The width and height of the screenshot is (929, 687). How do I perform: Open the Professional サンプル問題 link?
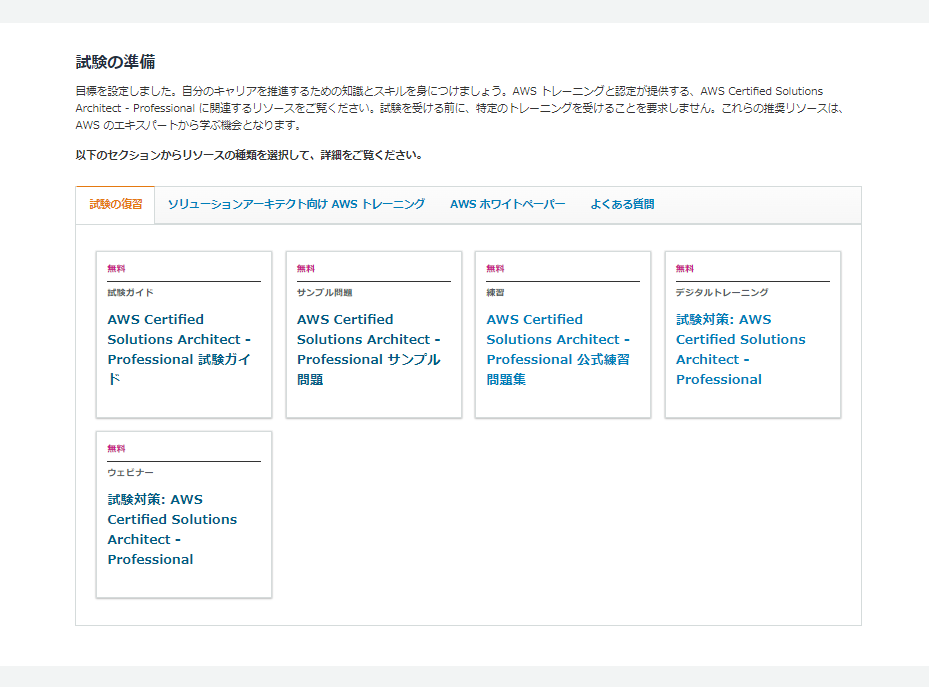pos(369,349)
